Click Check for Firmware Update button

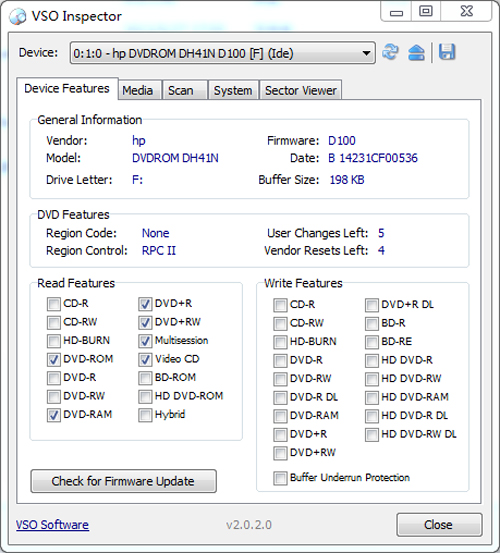[123, 481]
